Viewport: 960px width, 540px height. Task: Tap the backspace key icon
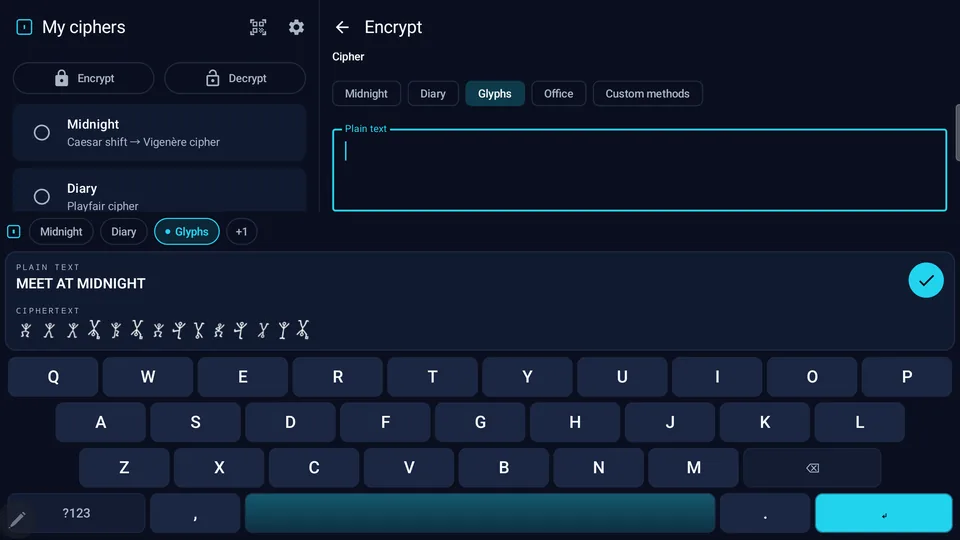812,468
